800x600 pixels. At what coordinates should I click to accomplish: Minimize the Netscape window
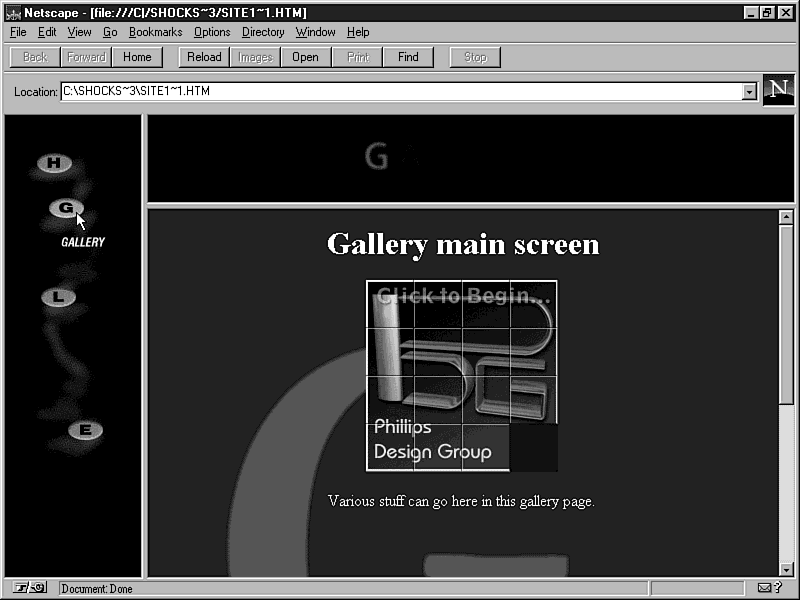751,13
